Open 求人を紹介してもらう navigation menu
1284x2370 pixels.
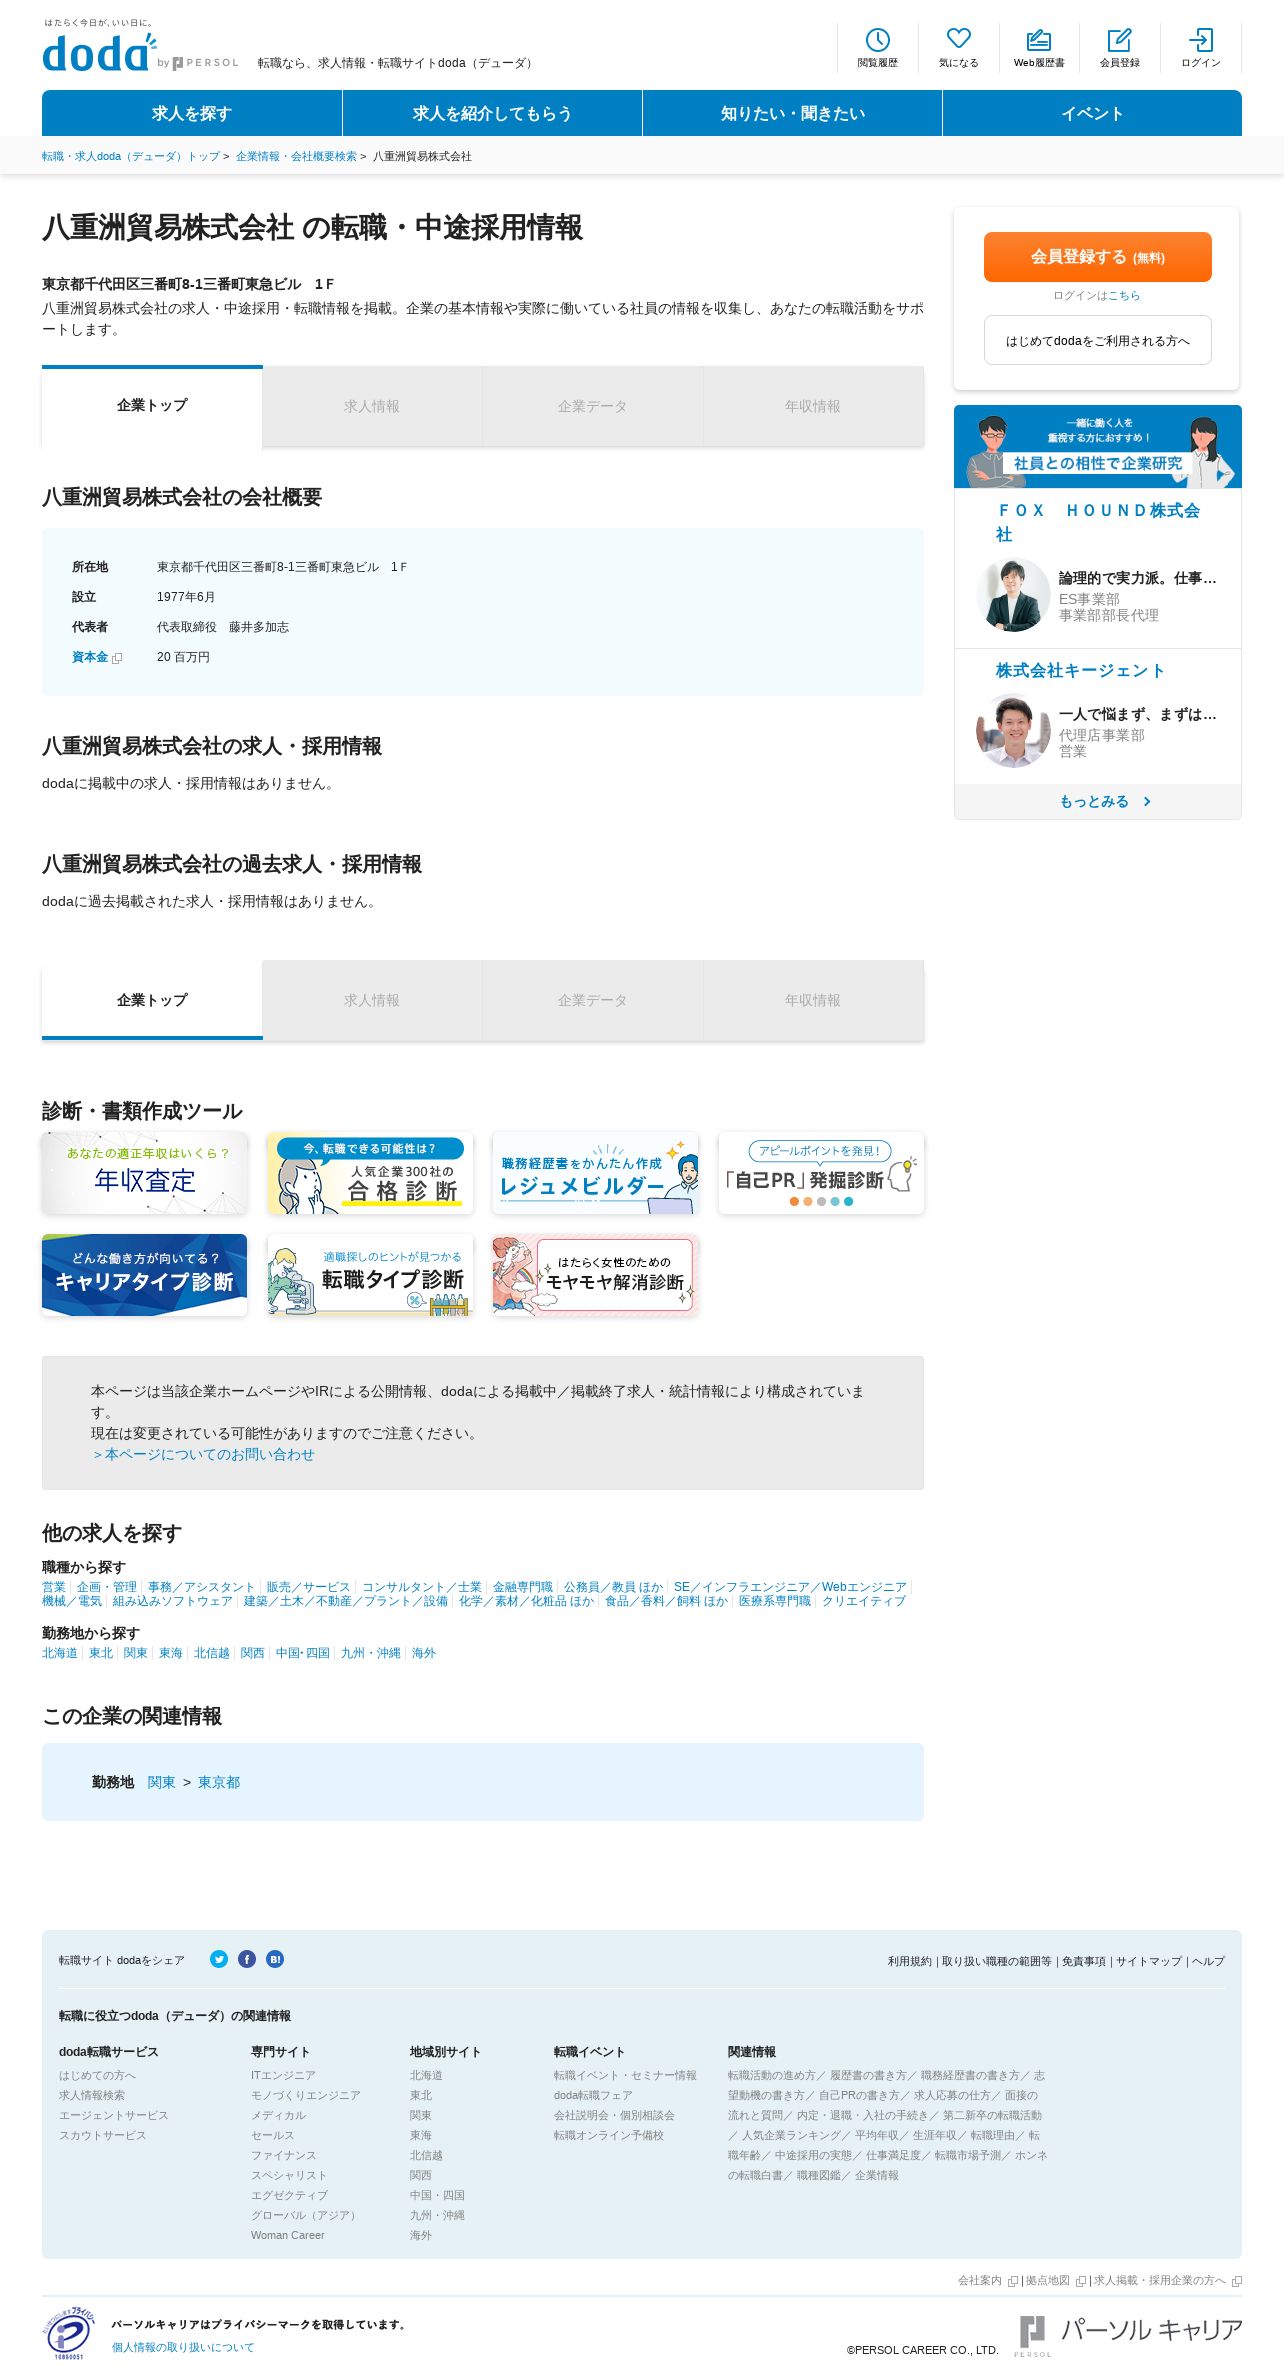coord(492,113)
